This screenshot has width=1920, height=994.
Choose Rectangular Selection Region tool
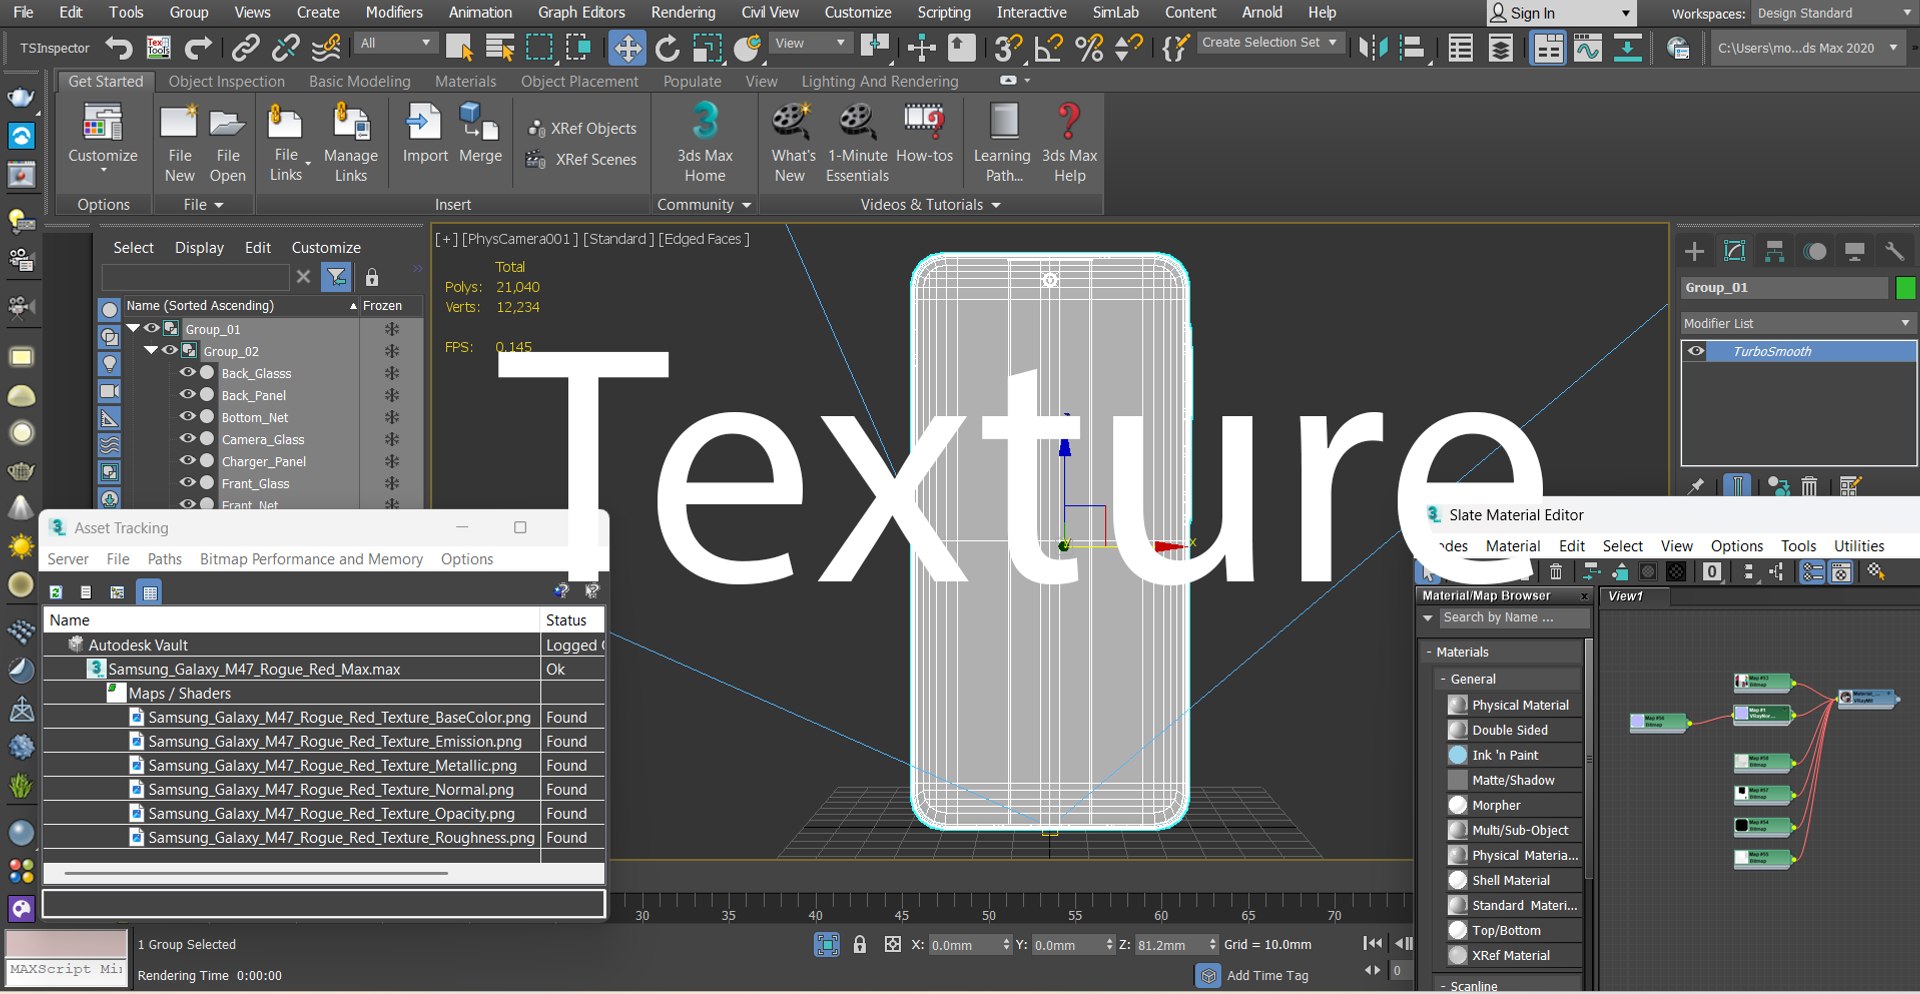[x=539, y=48]
